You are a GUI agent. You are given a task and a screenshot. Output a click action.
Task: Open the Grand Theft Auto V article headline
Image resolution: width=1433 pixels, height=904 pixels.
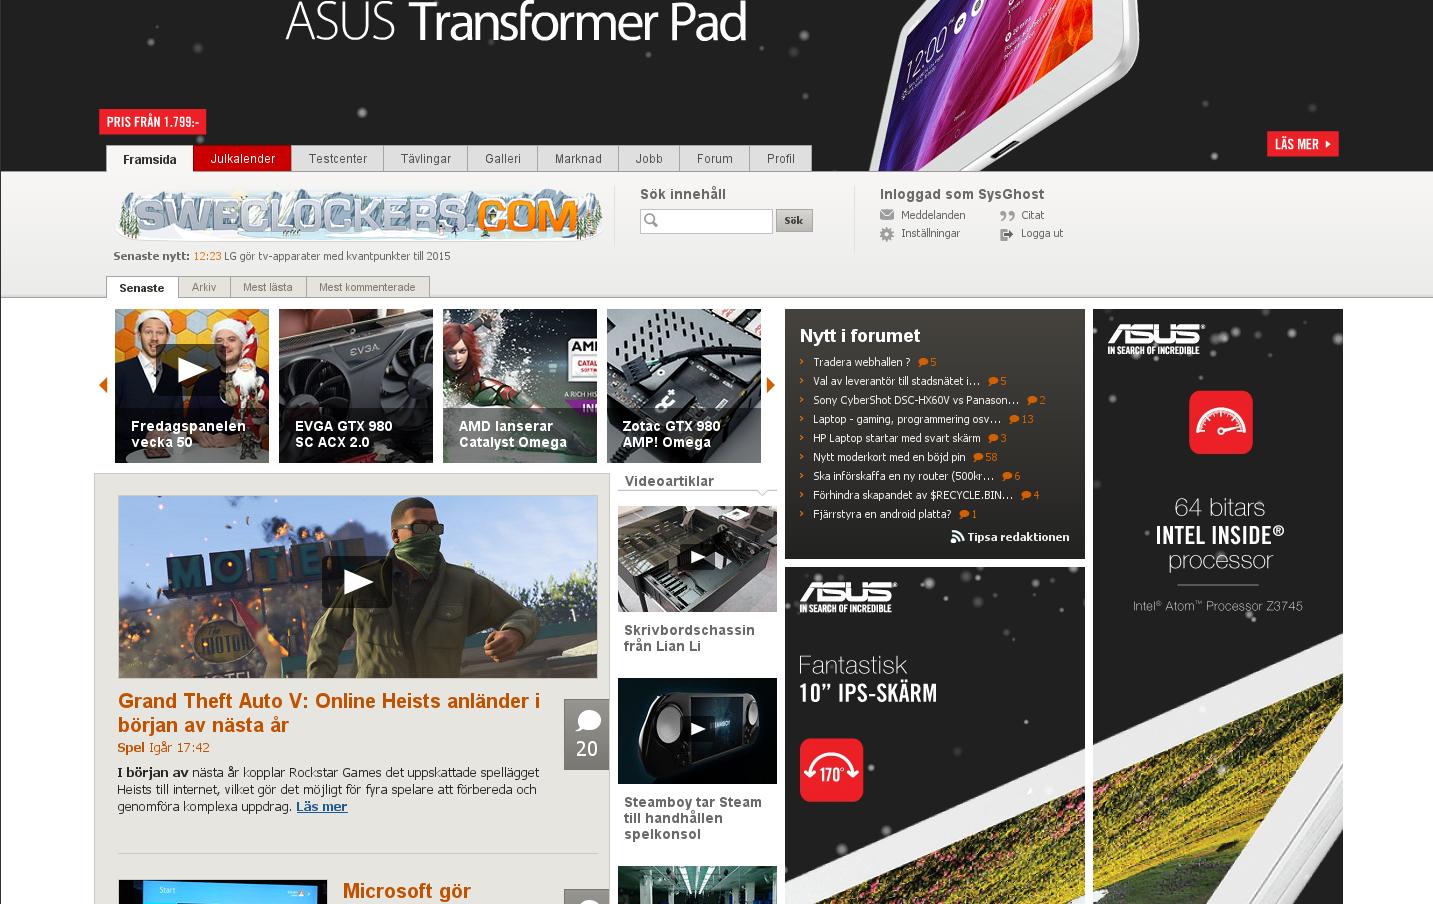329,713
